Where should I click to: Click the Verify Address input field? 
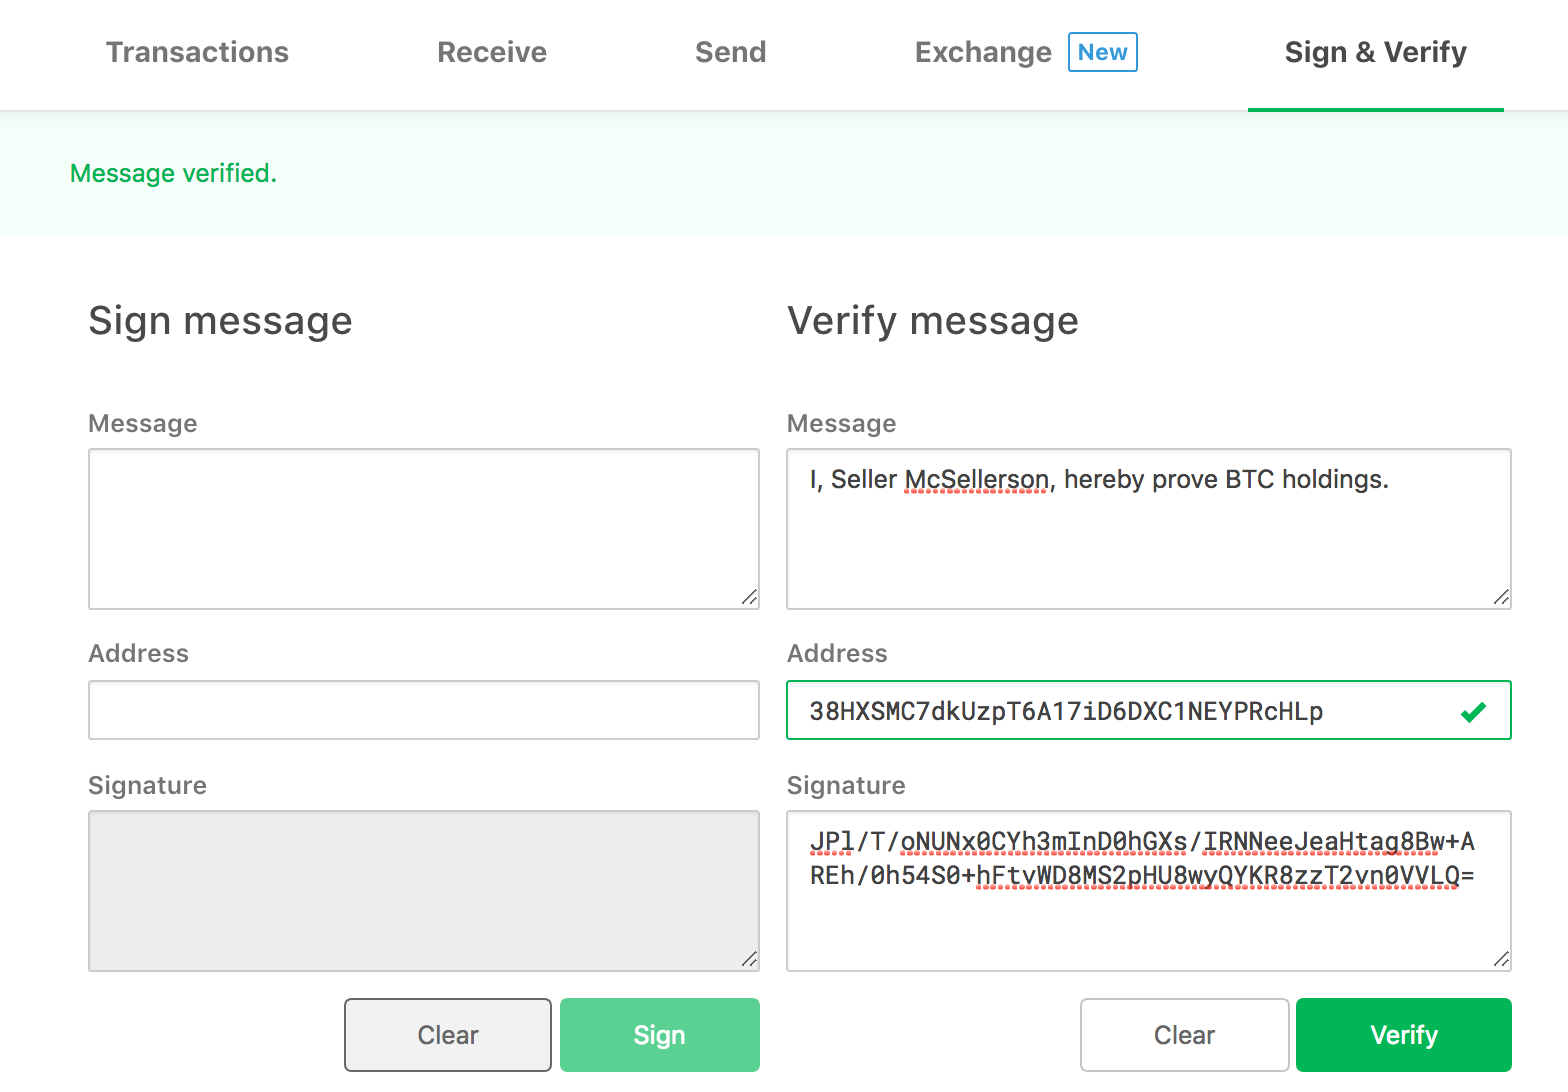point(1120,710)
